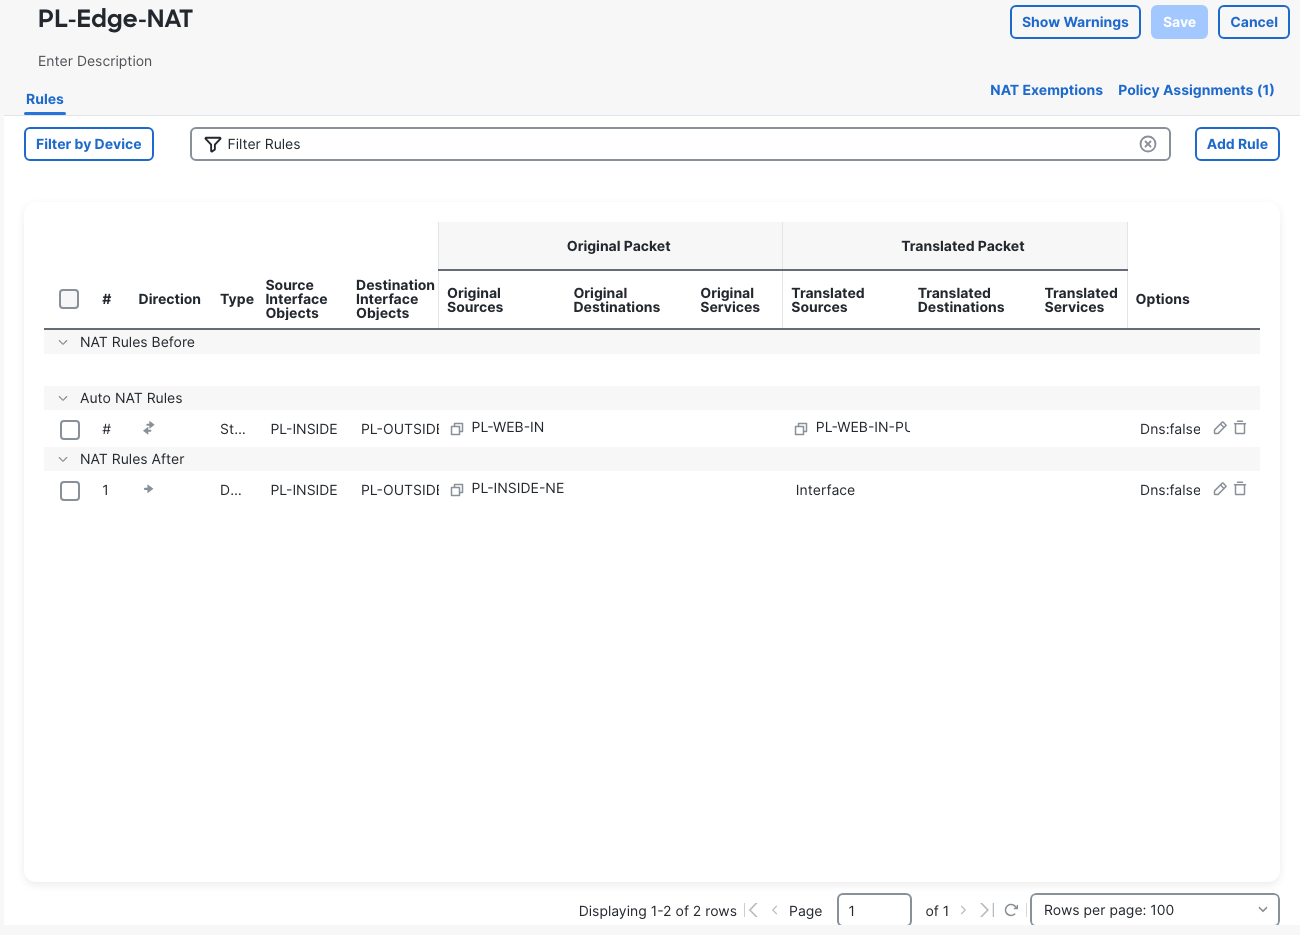Click the page number field
This screenshot has width=1300, height=935.
pyautogui.click(x=874, y=910)
